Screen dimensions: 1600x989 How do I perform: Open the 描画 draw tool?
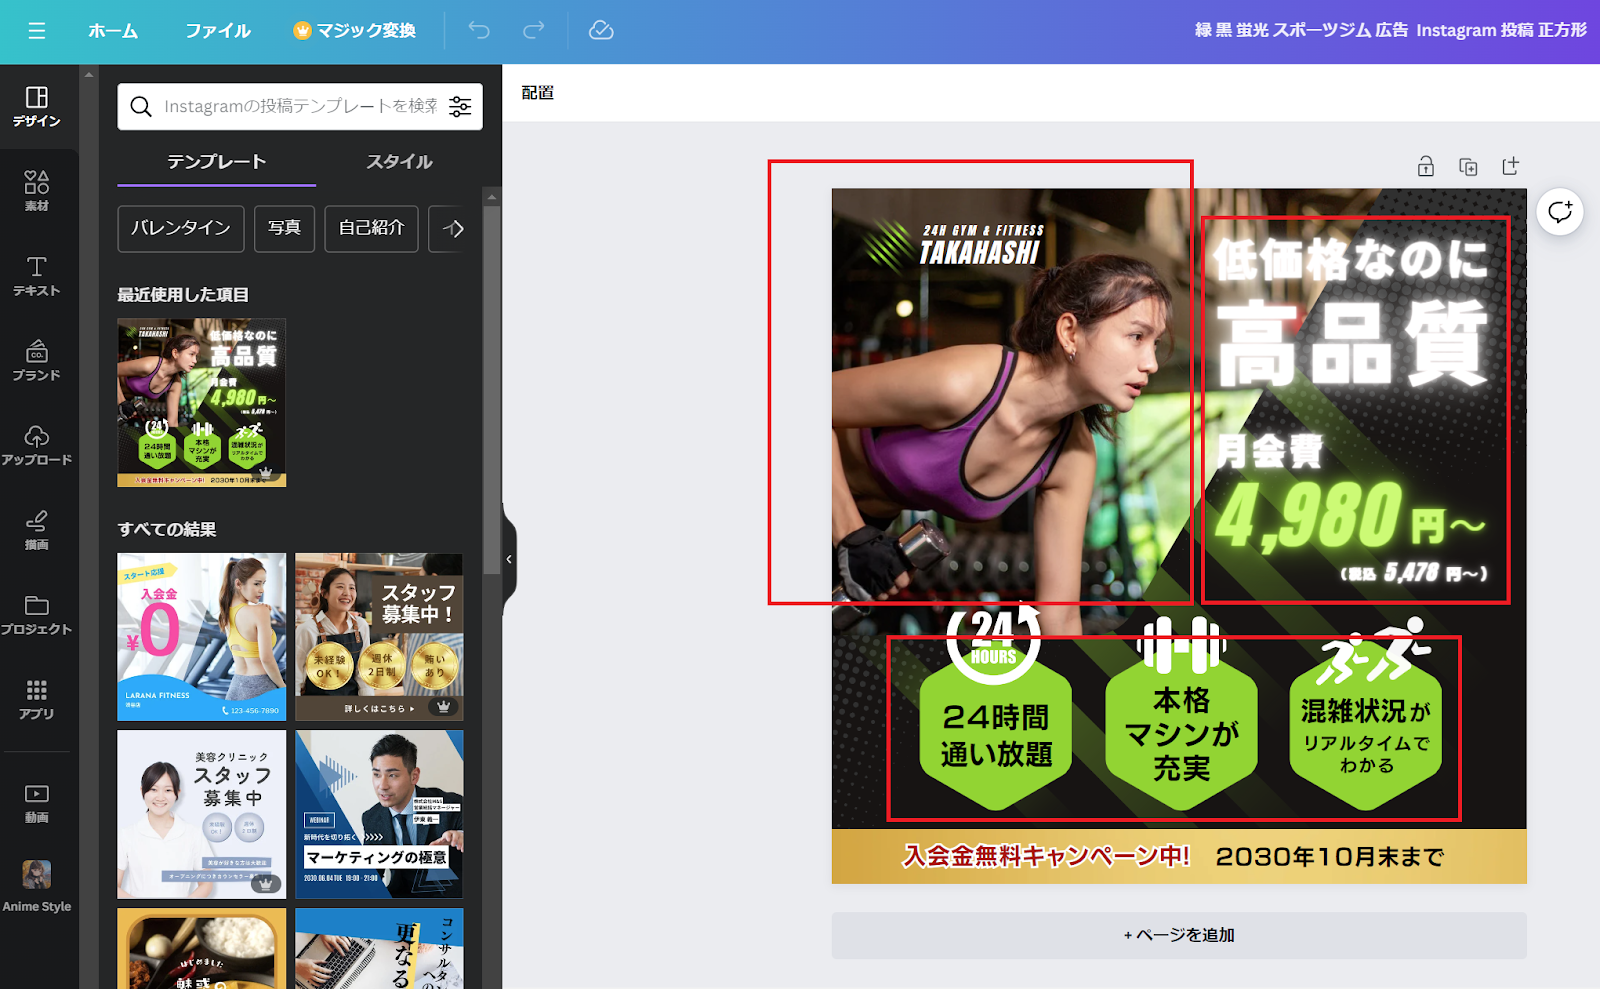(x=37, y=530)
